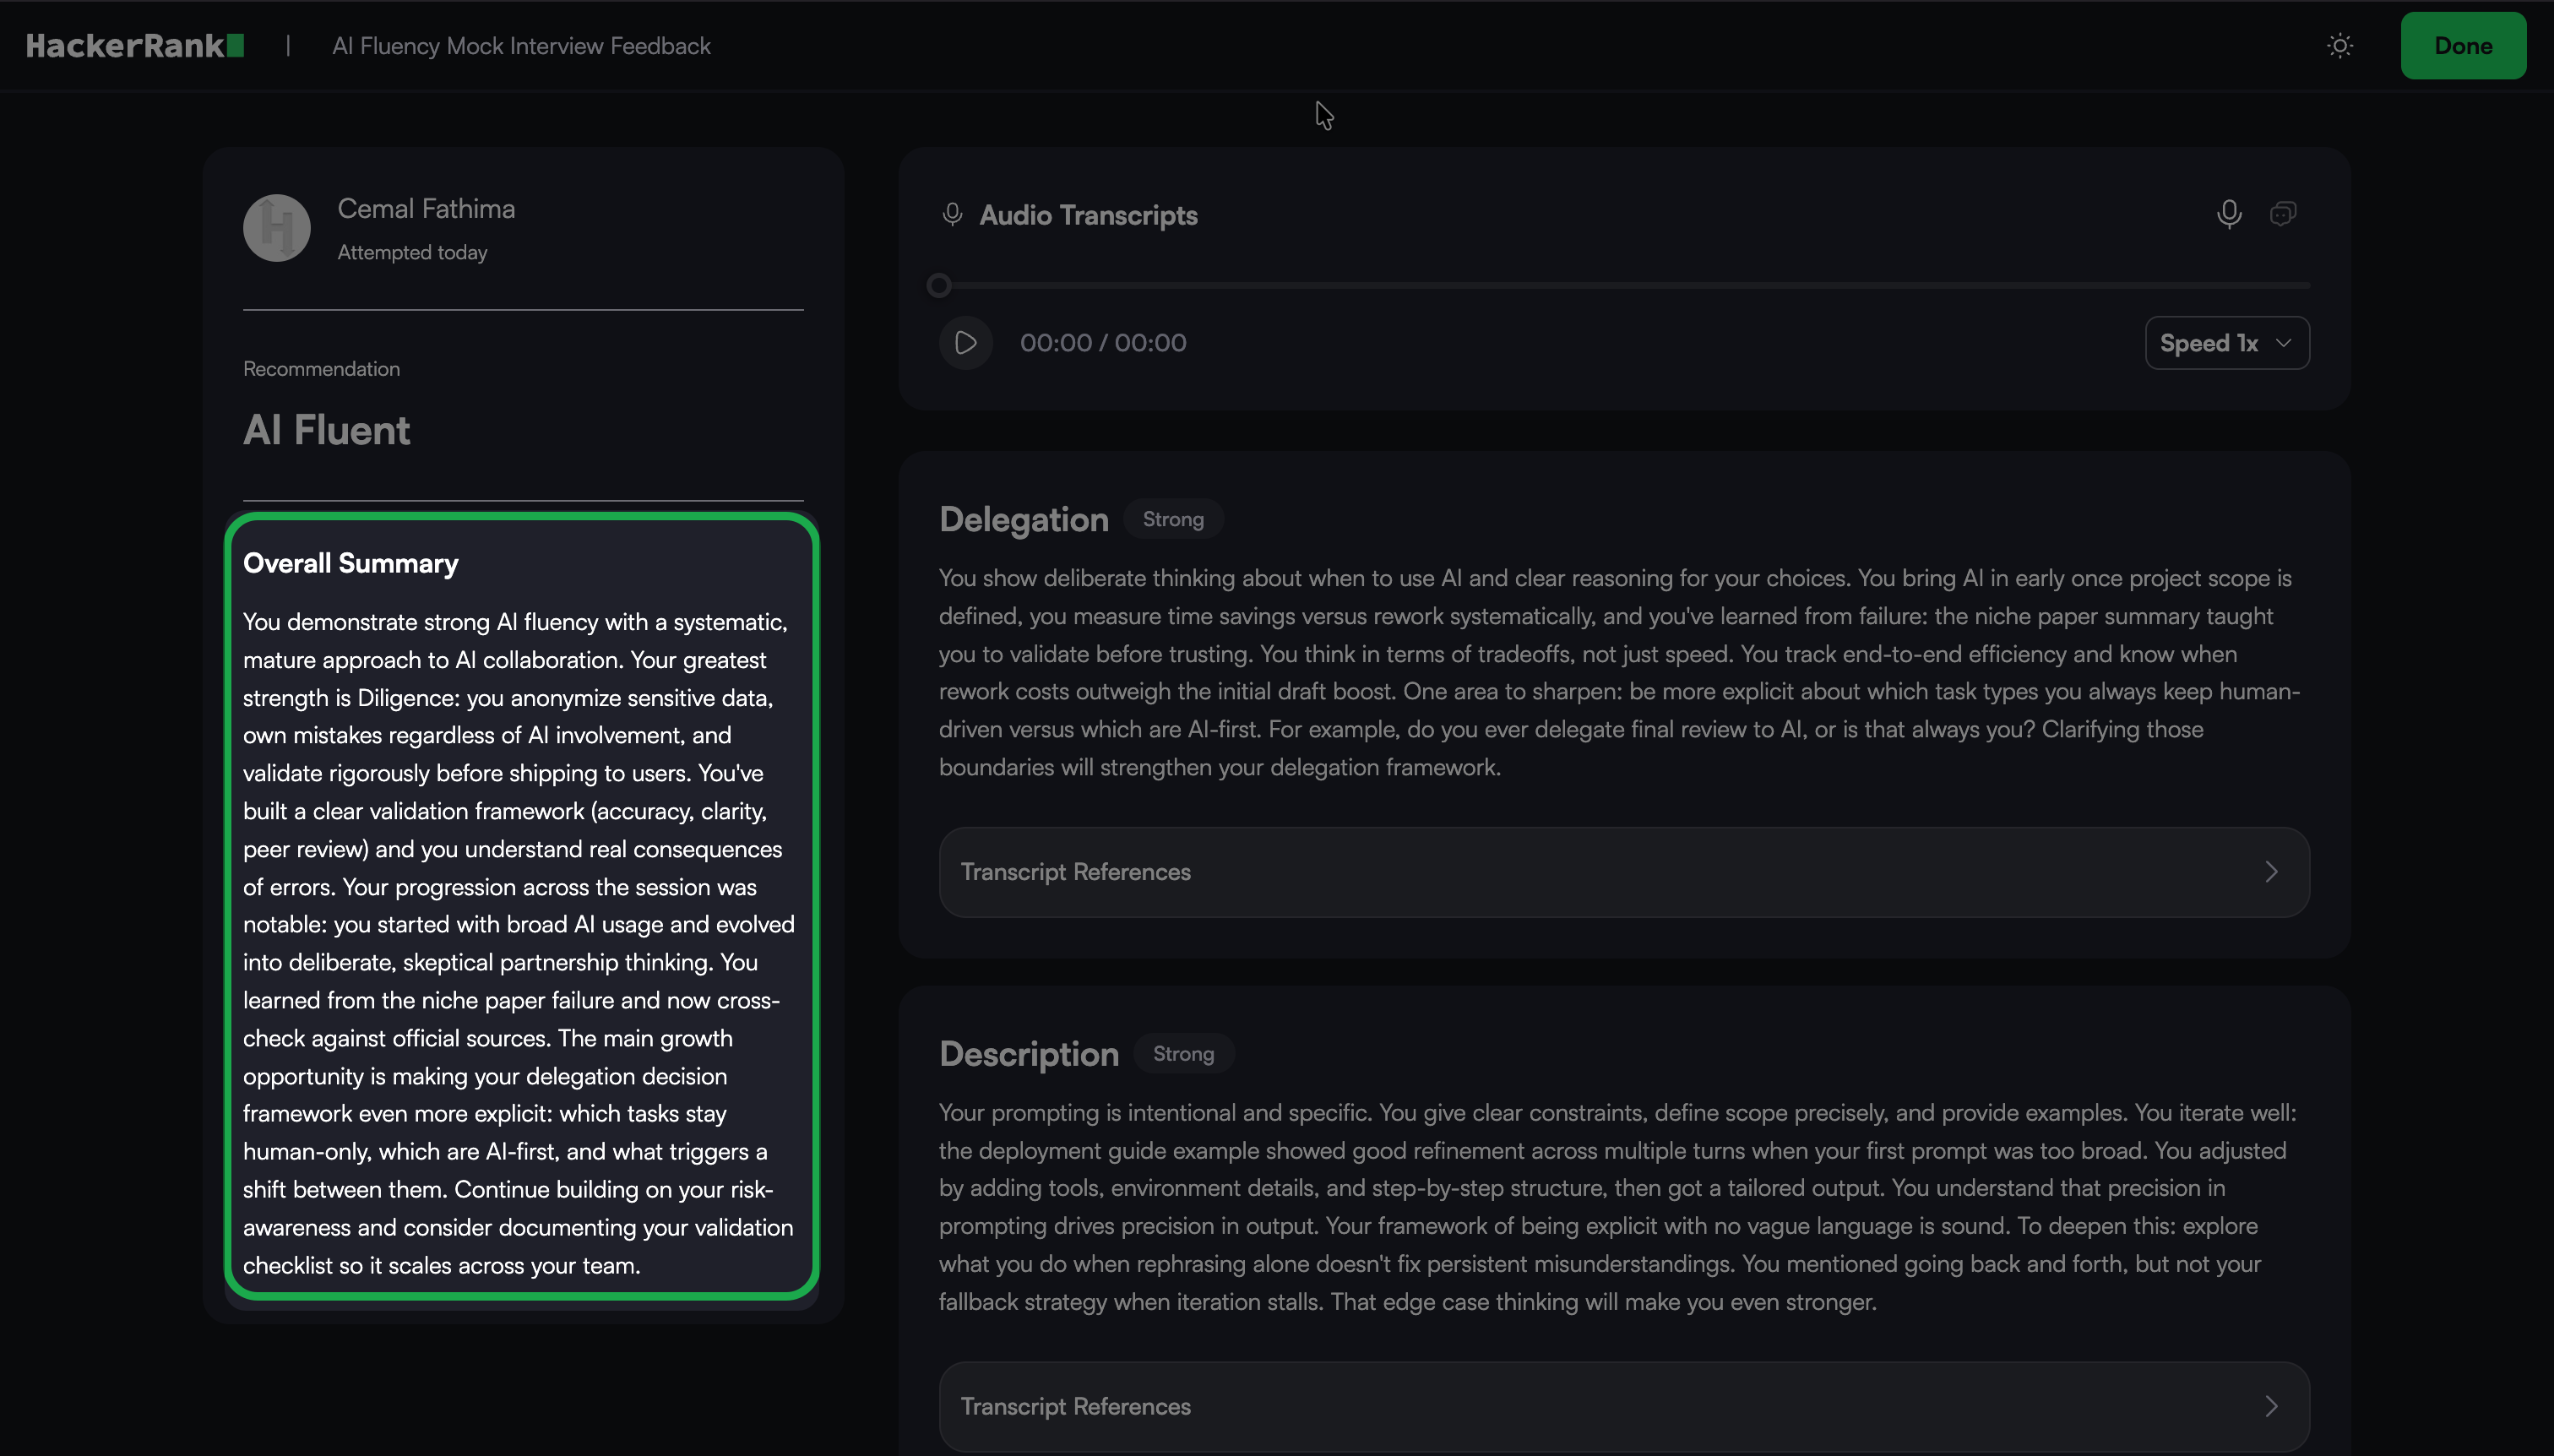This screenshot has height=1456, width=2554.
Task: Click the AI Fluency Mock Interview Feedback title
Action: [x=521, y=46]
